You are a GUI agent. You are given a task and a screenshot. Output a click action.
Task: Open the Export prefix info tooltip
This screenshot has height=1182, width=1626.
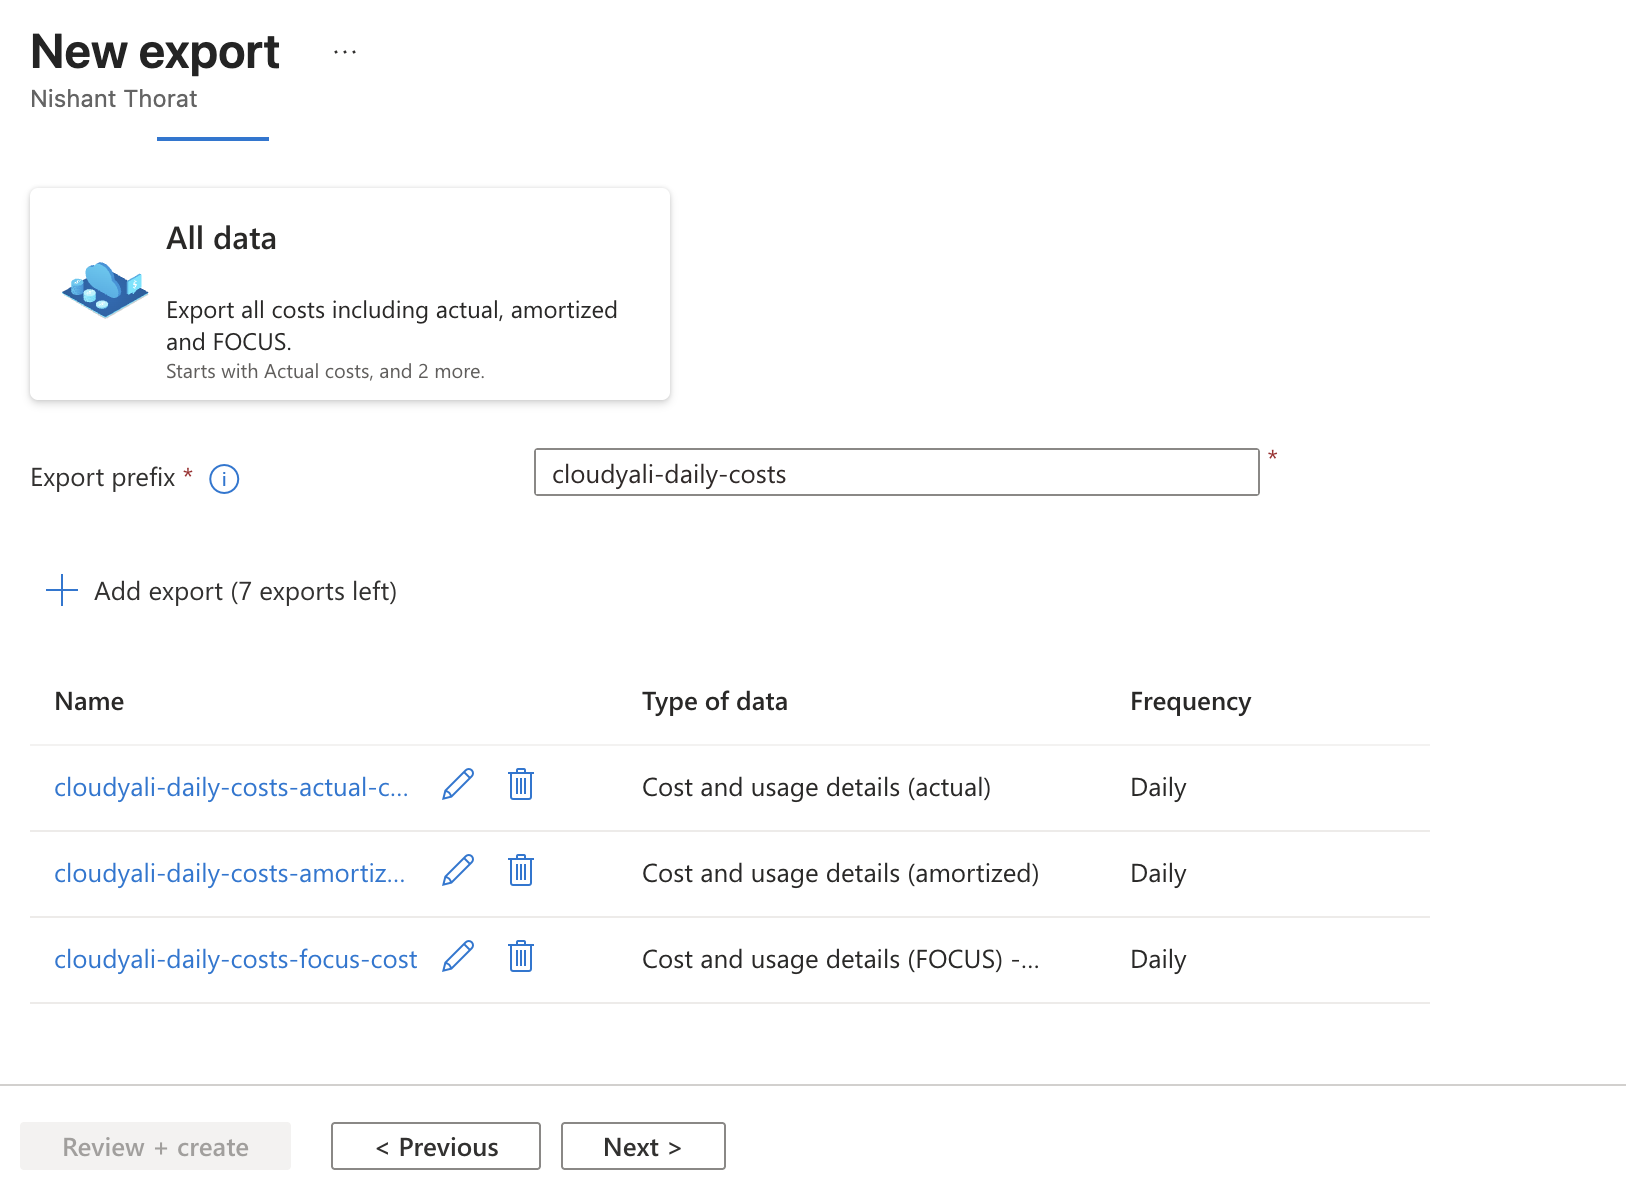pos(224,478)
